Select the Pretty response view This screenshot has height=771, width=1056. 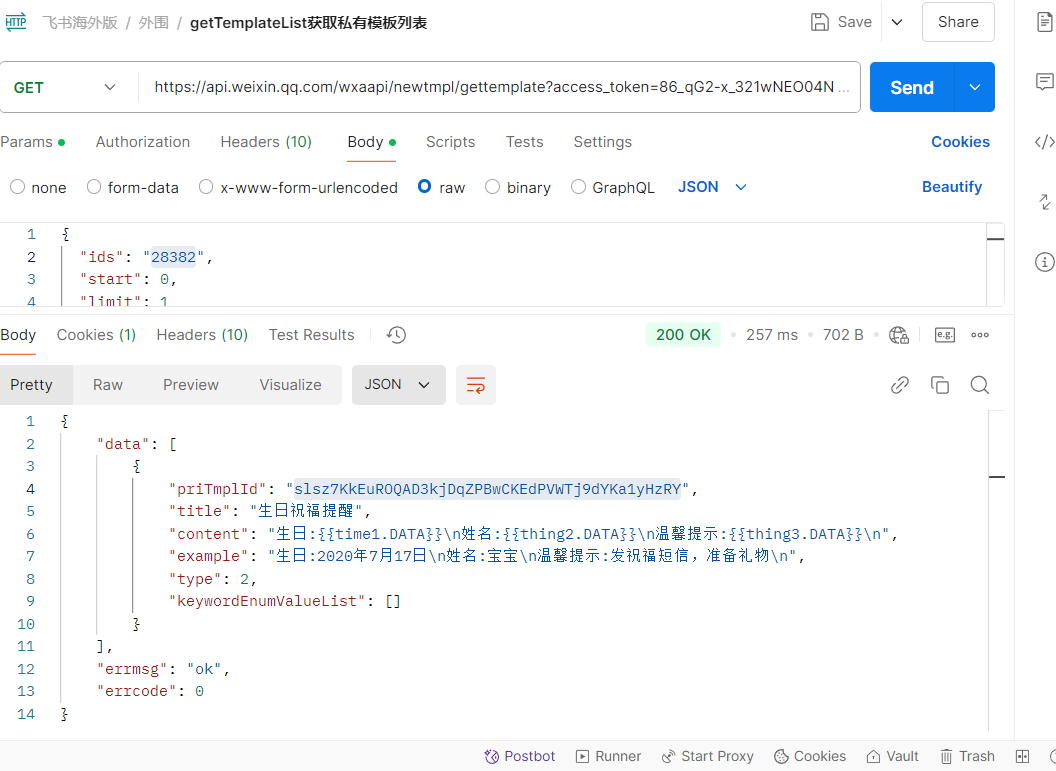coord(31,385)
